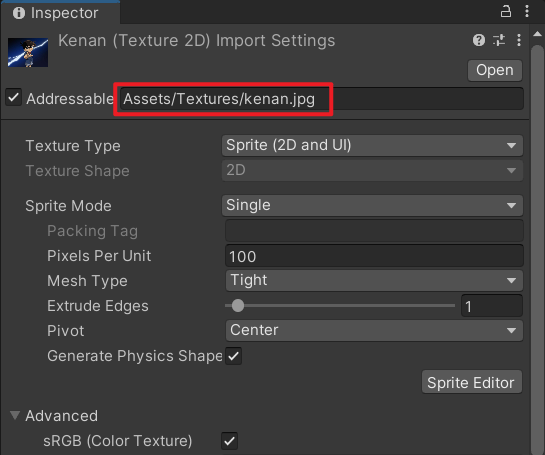Open the import settings more-options menu
This screenshot has height=455, width=545.
pyautogui.click(x=519, y=40)
